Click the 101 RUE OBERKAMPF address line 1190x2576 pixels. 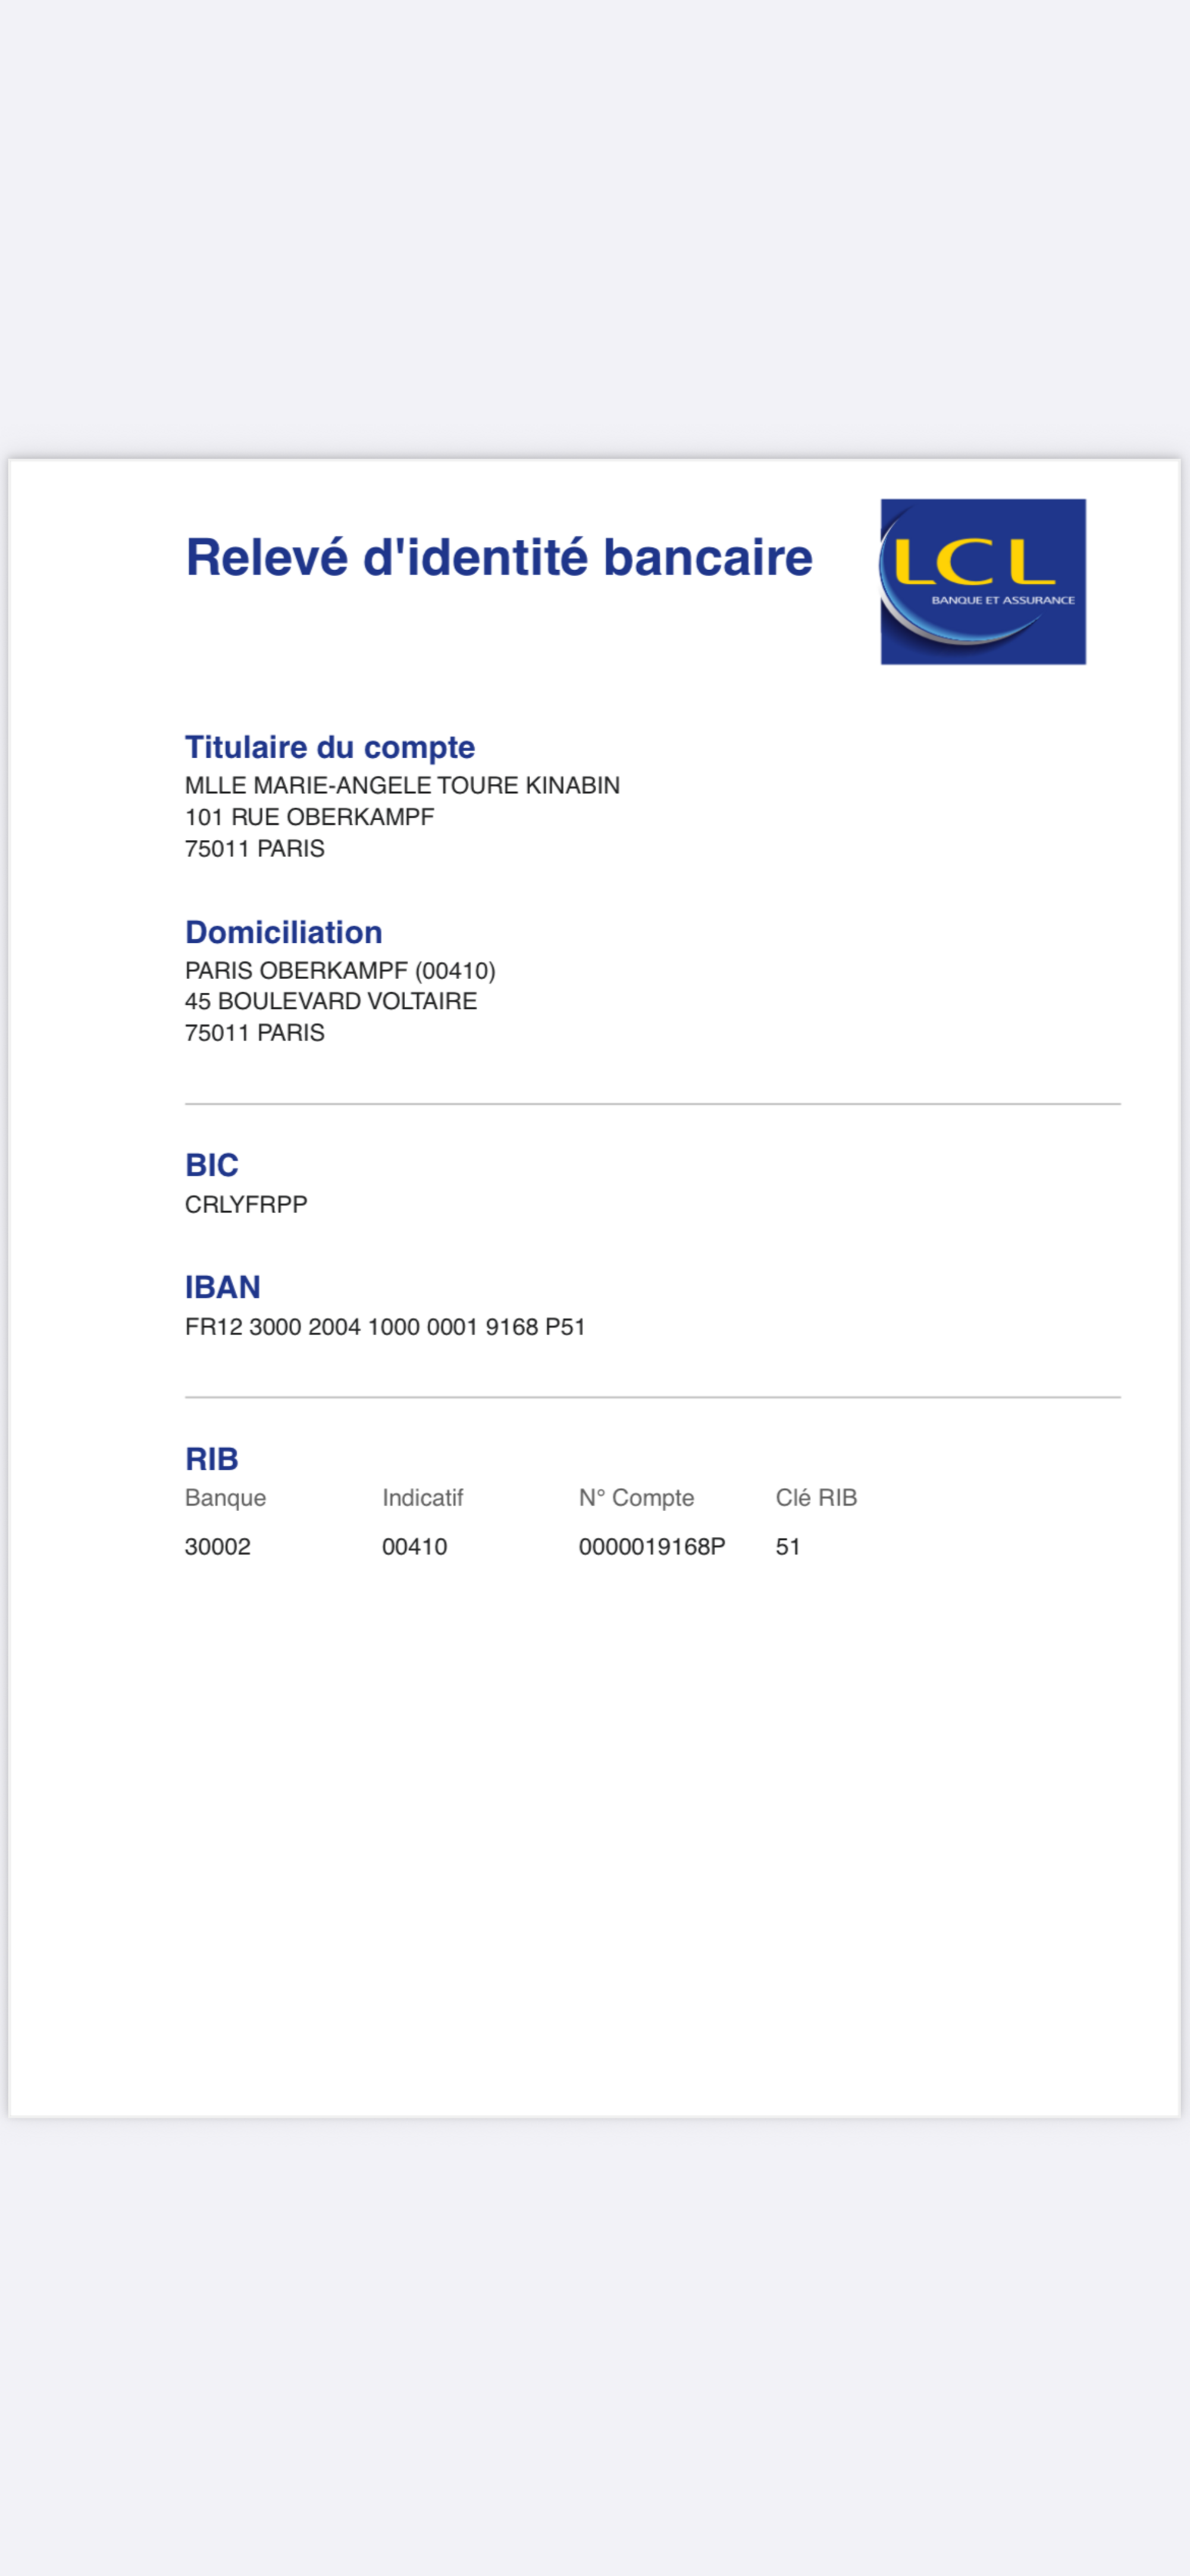[x=309, y=817]
